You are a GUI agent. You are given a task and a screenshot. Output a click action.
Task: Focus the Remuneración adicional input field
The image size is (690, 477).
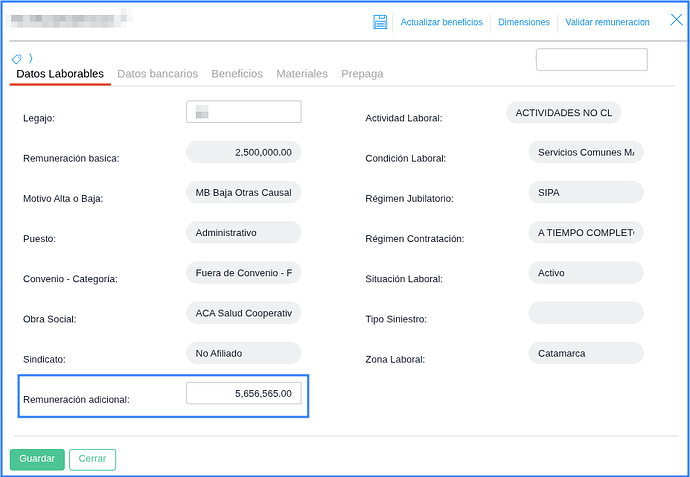coord(243,394)
